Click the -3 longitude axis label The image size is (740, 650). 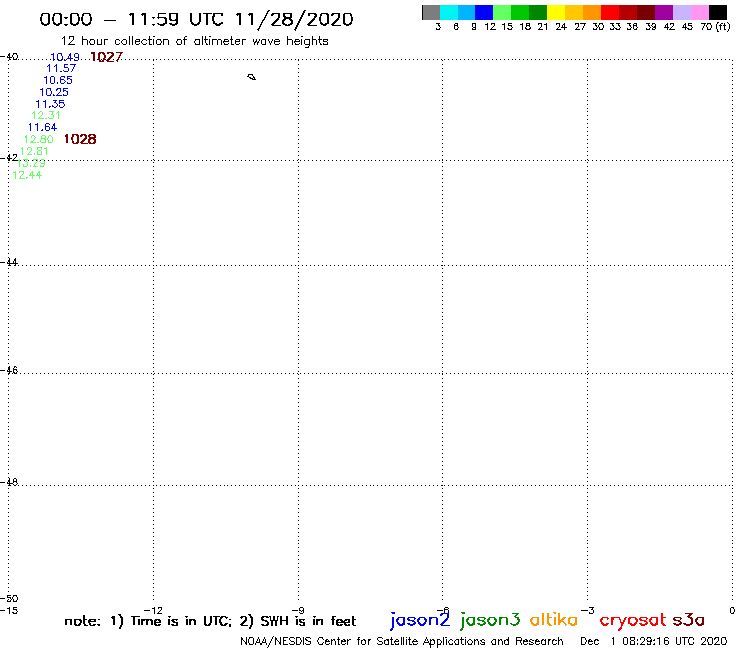click(x=588, y=610)
